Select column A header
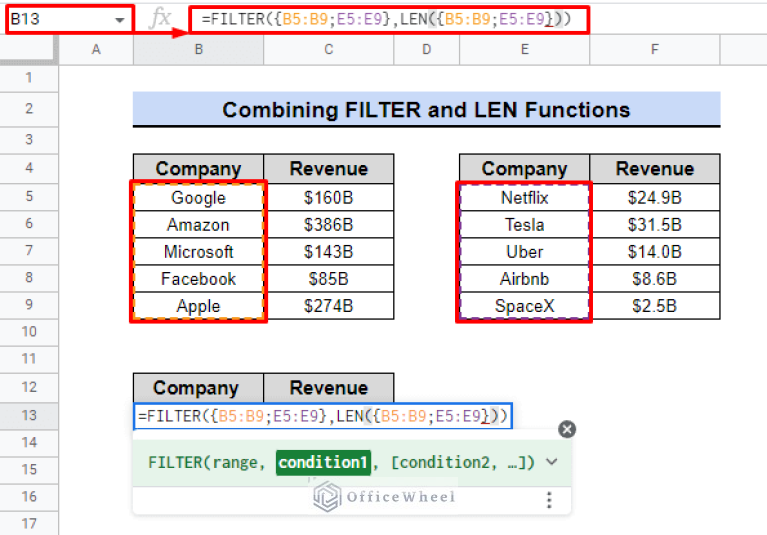Screen dimensions: 767x535 (96, 49)
